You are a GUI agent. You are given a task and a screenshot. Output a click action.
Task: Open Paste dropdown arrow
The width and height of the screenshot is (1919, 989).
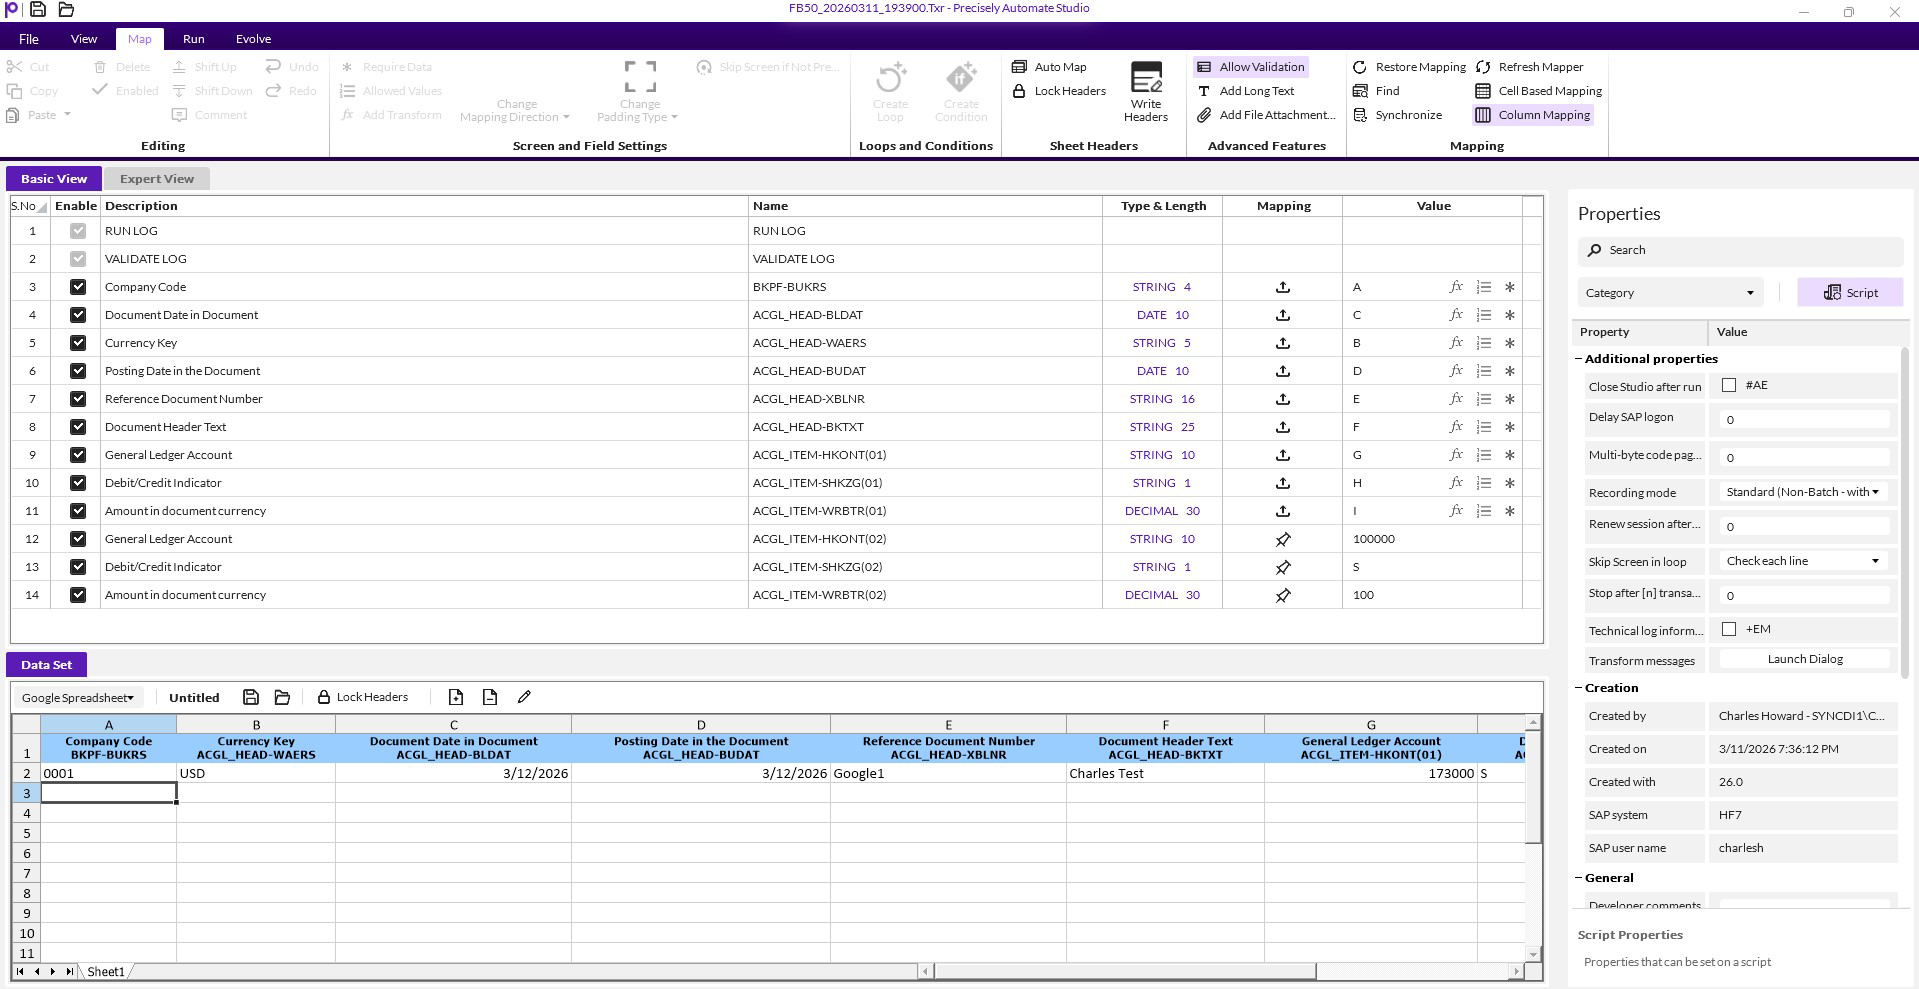(x=68, y=115)
